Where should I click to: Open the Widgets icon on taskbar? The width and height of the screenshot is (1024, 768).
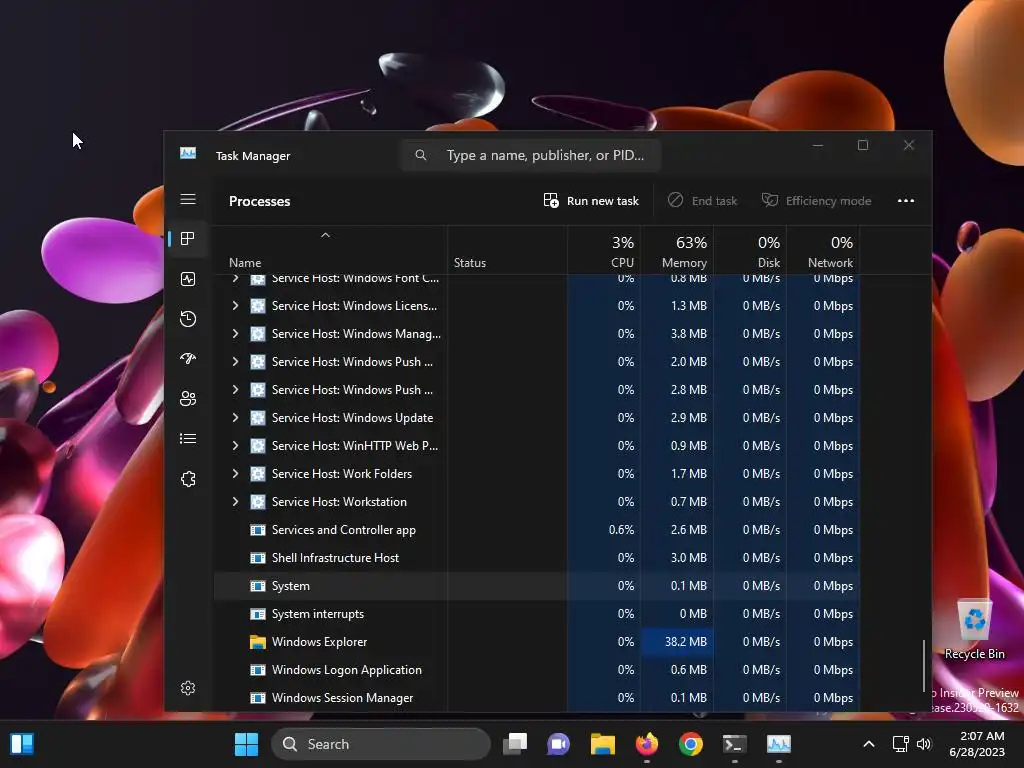click(x=22, y=744)
